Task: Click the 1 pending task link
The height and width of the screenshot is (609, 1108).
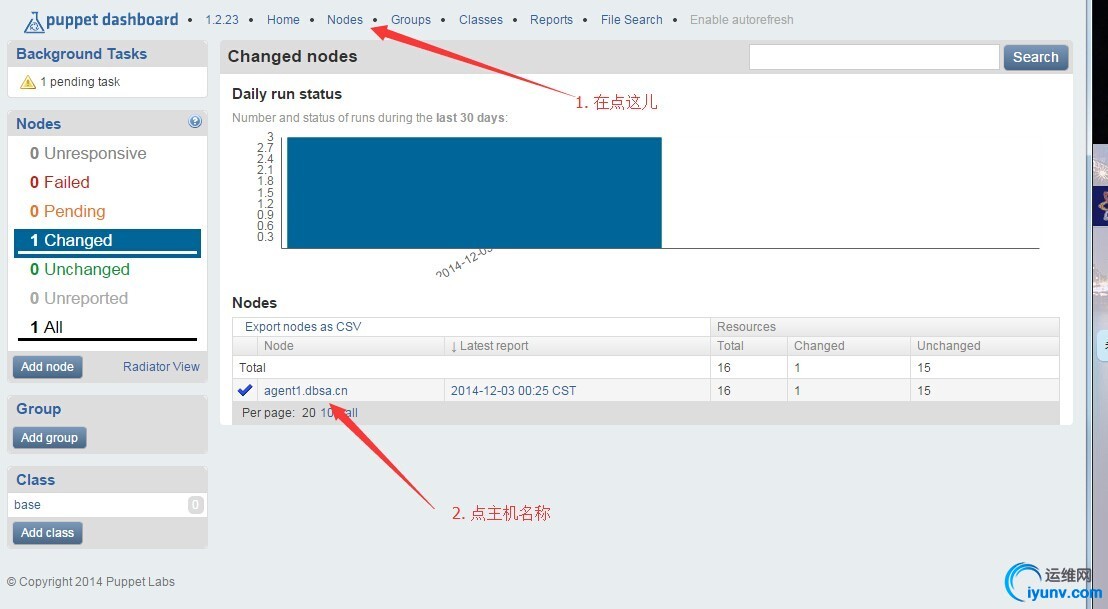Action: (80, 82)
